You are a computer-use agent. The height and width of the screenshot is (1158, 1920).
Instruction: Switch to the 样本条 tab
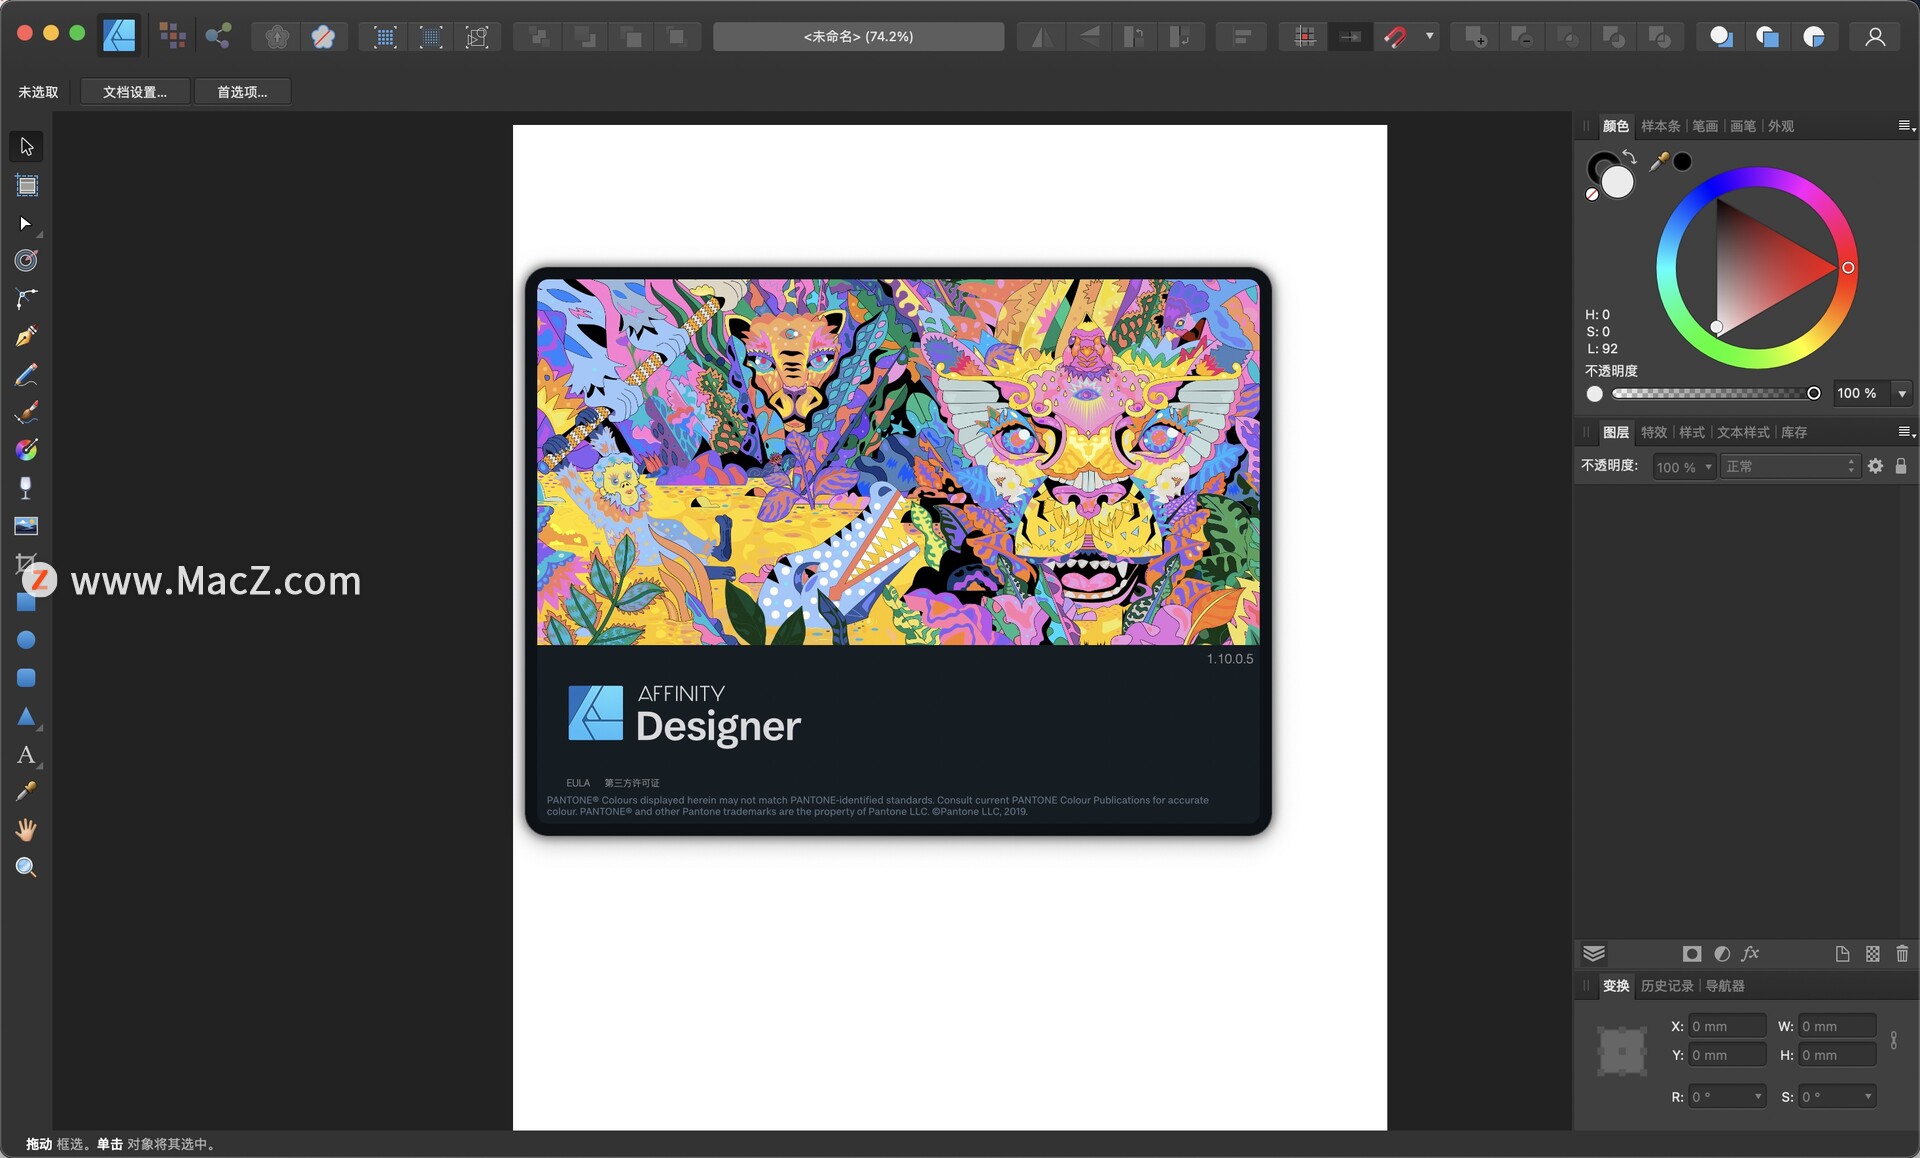click(x=1660, y=126)
